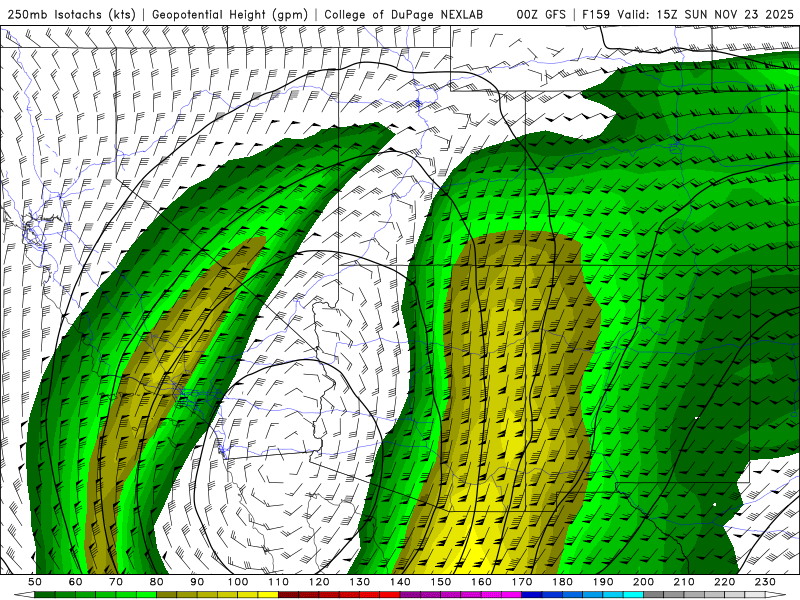The width and height of the screenshot is (800, 600).
Task: Click the 'Geopotential Height (gpm)' label
Action: point(230,15)
